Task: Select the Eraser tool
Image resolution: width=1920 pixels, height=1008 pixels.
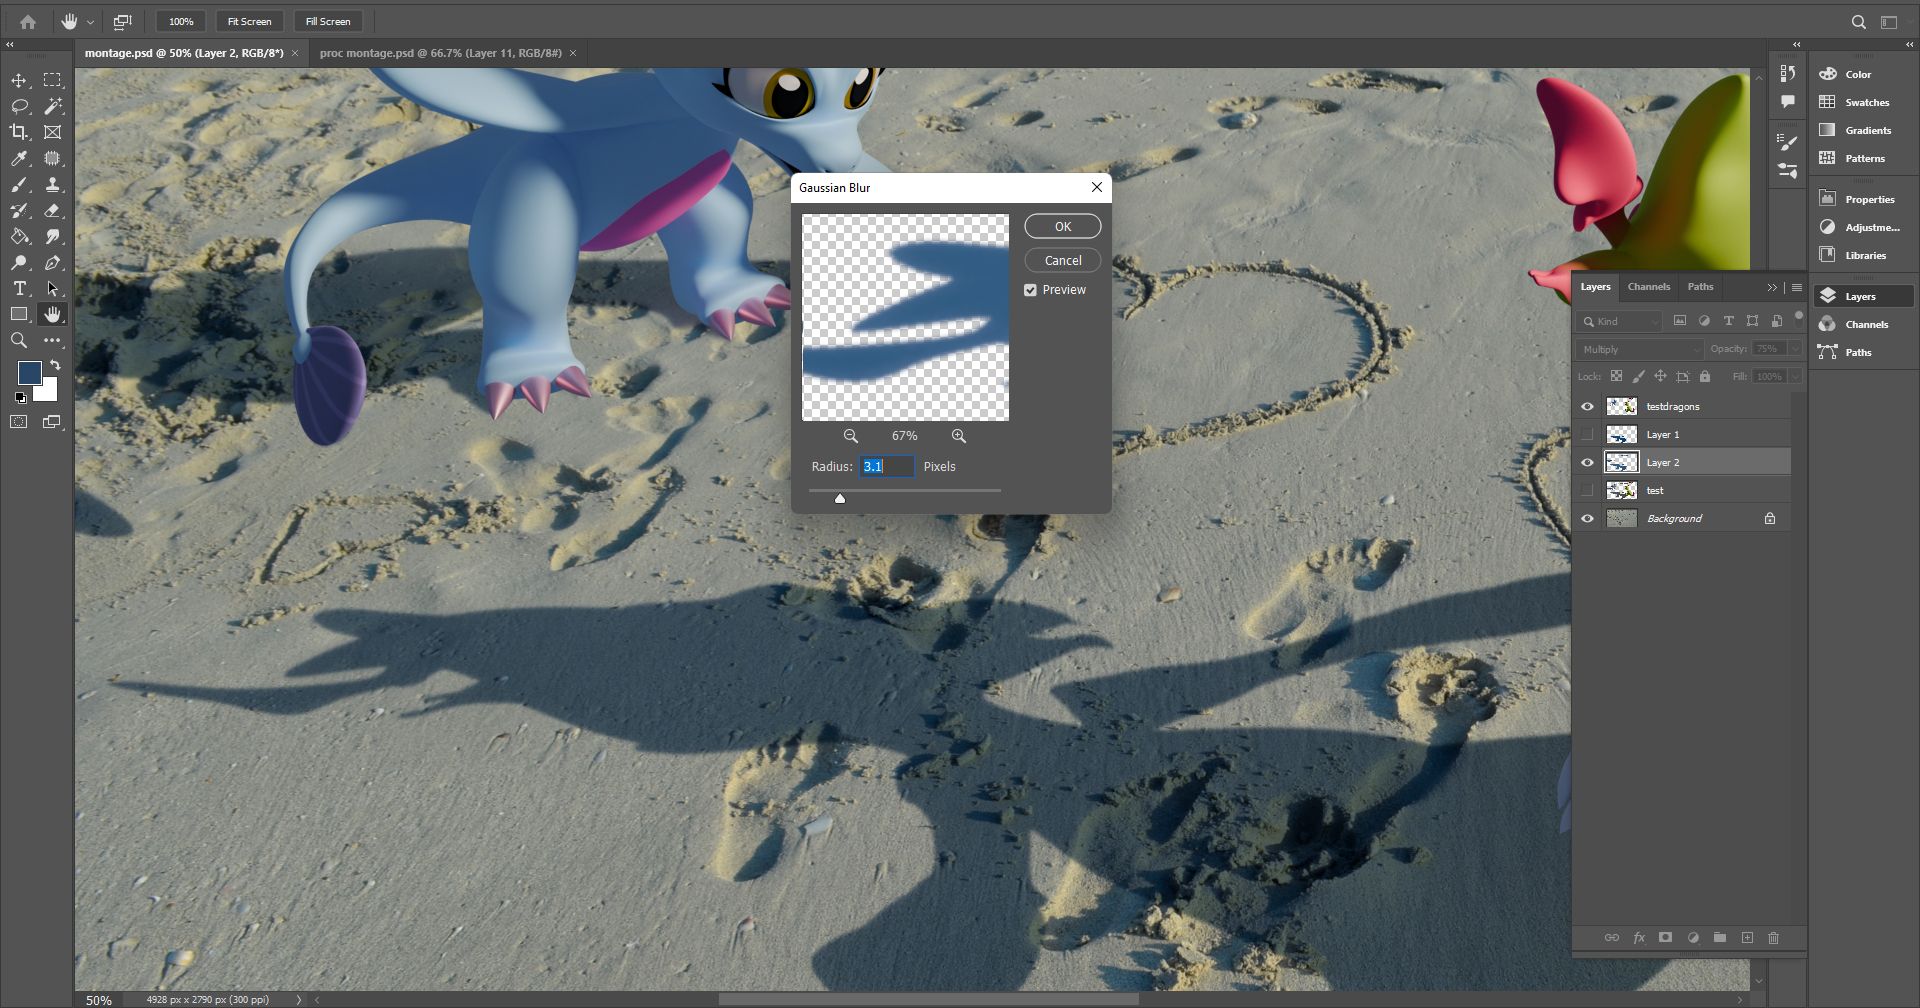Action: 52,211
